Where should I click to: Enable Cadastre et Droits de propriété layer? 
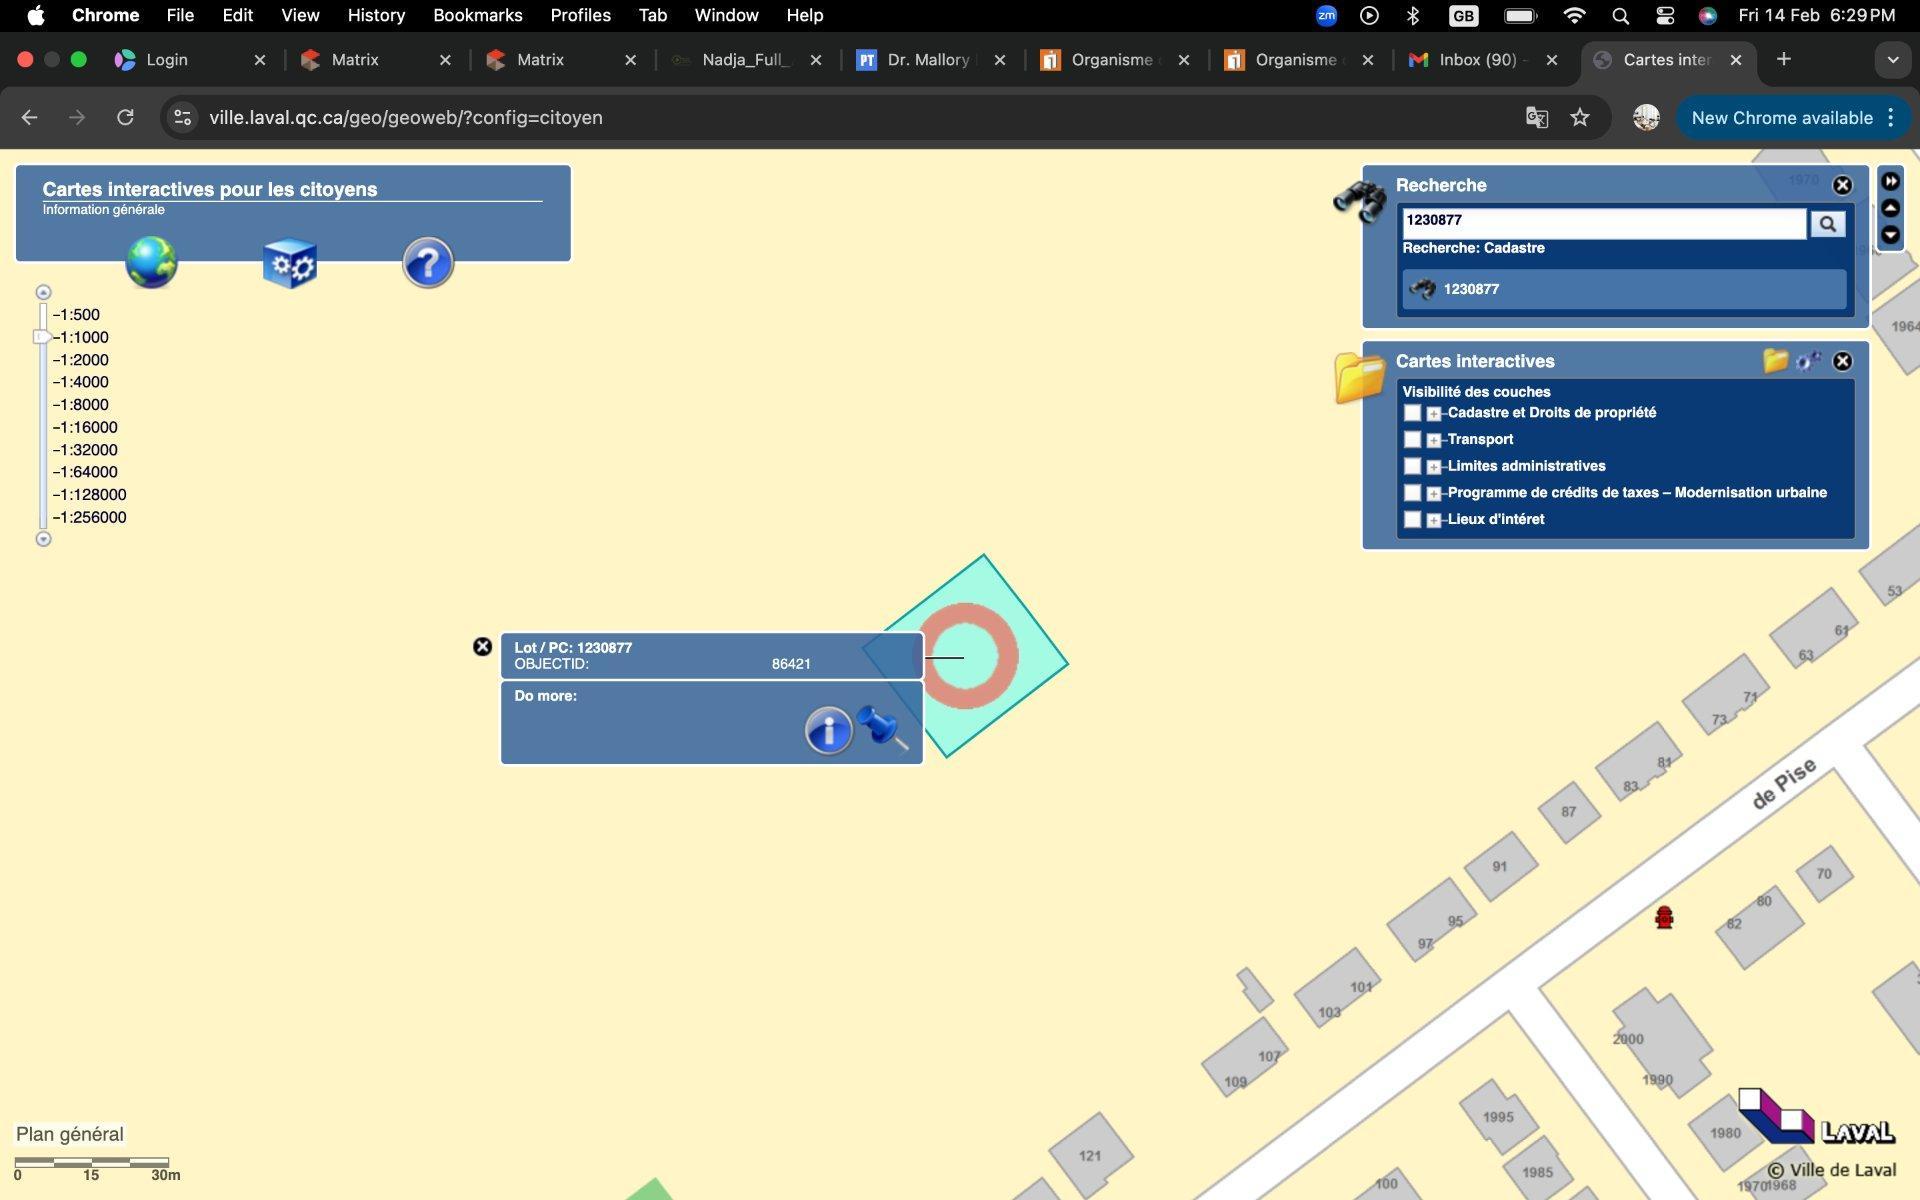[x=1412, y=413]
